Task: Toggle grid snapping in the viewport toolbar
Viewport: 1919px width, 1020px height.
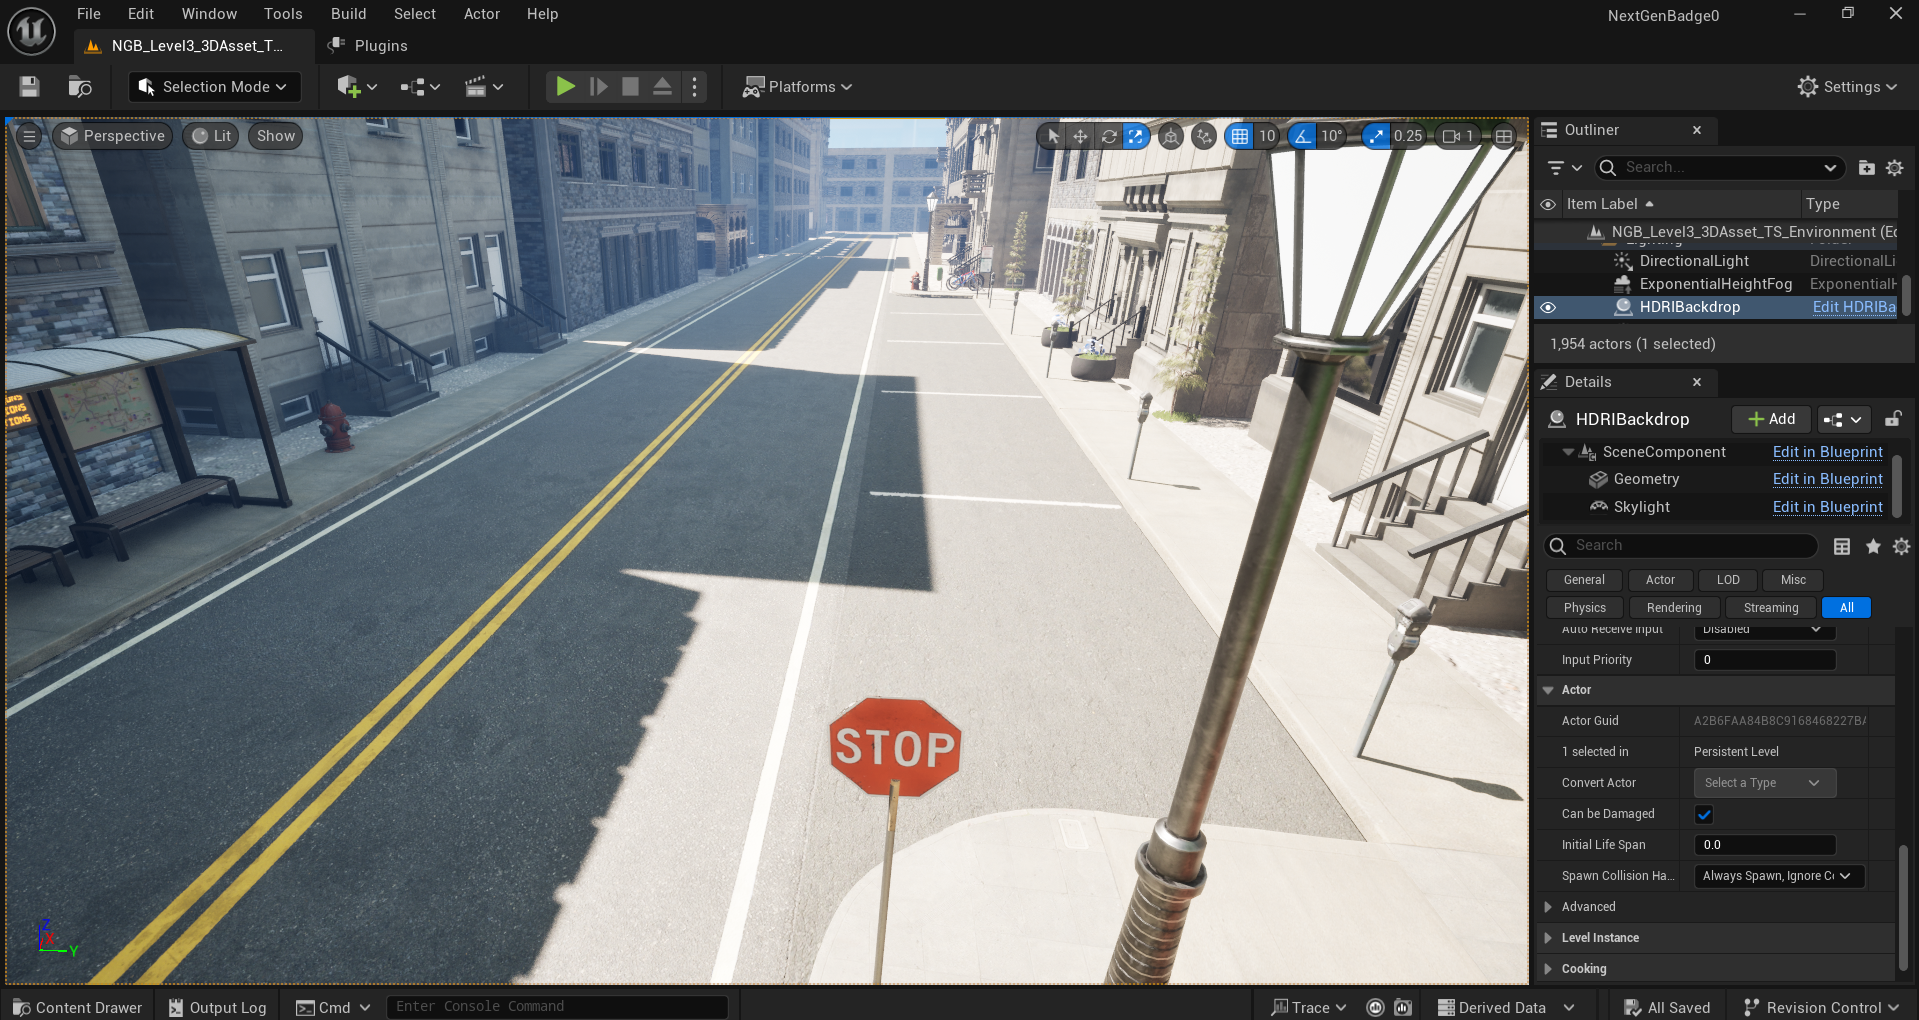Action: (x=1240, y=136)
